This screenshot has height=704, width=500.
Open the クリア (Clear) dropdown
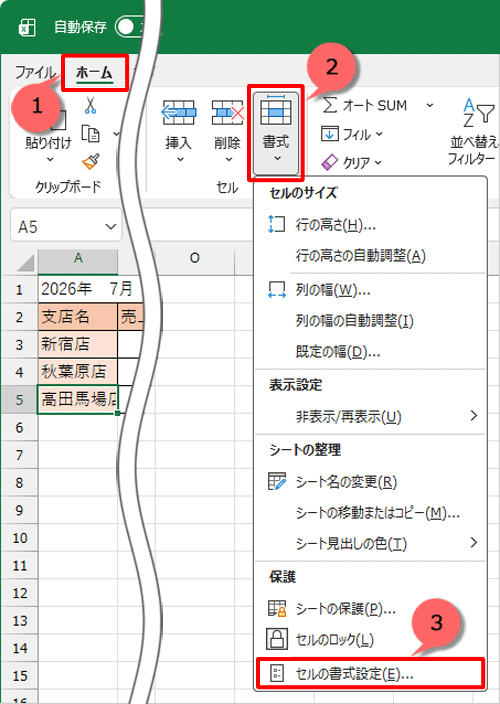tap(352, 163)
